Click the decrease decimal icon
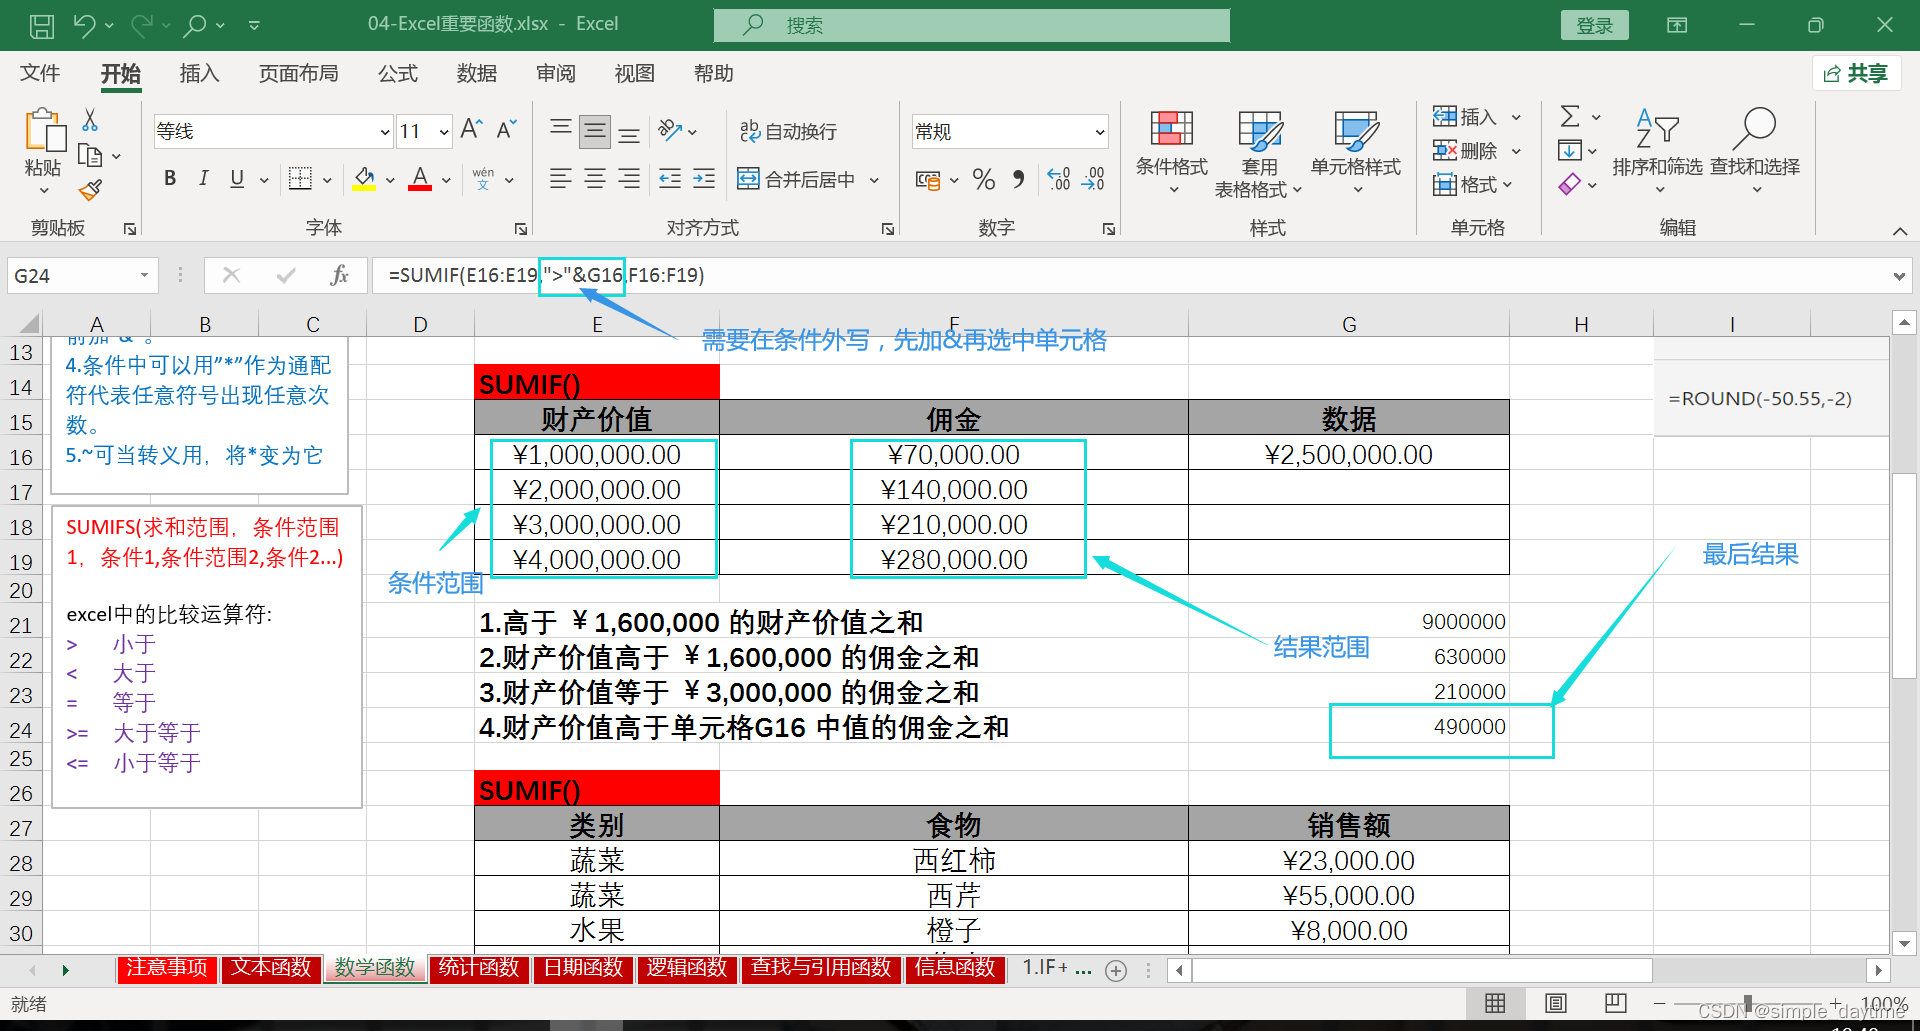 pyautogui.click(x=1094, y=180)
